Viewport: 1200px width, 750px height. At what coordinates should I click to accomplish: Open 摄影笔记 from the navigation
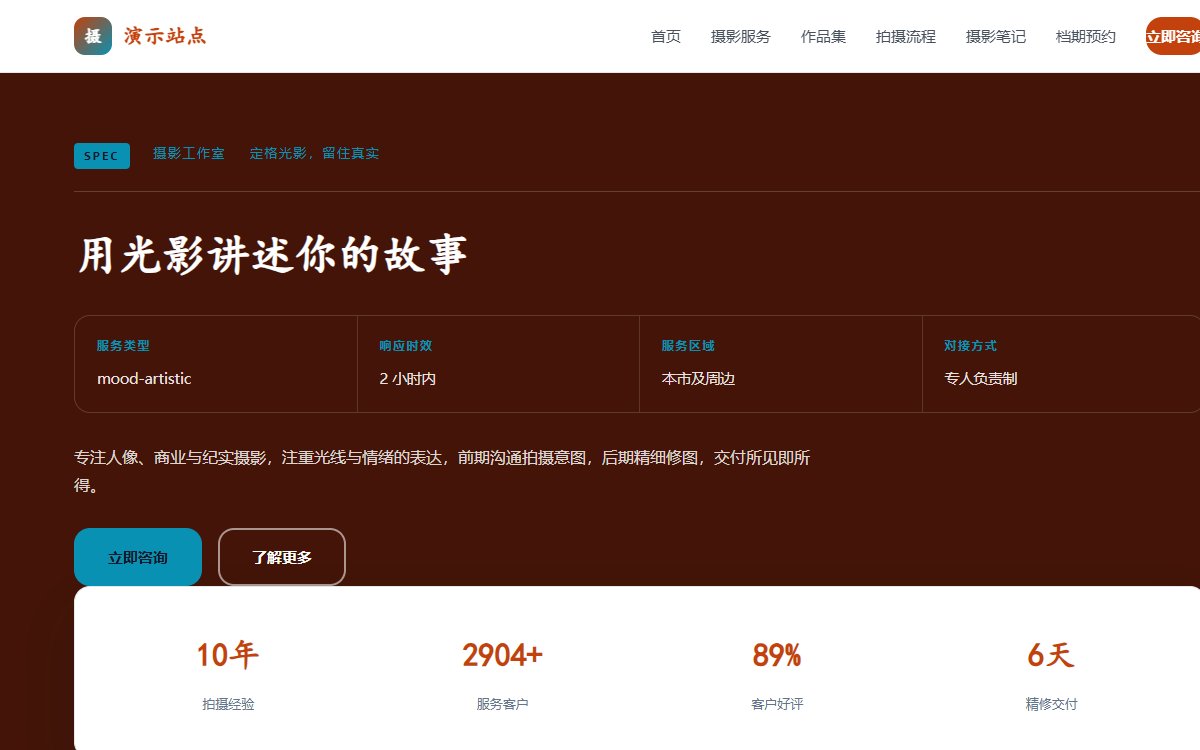coord(996,37)
